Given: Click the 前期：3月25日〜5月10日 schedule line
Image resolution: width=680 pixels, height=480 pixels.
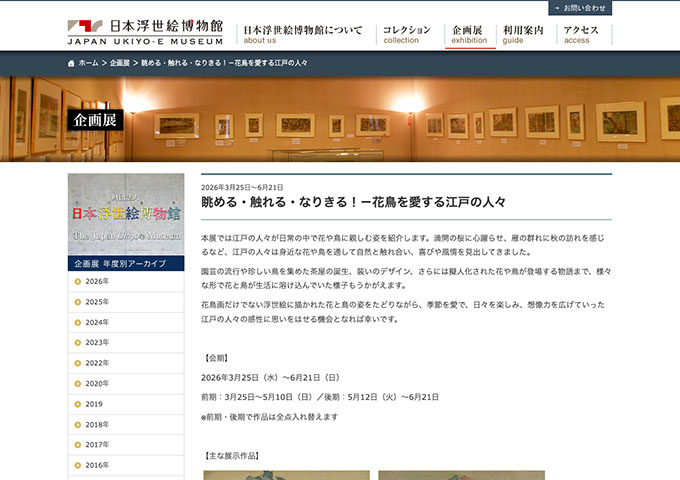Looking at the screenshot, I should (x=320, y=397).
